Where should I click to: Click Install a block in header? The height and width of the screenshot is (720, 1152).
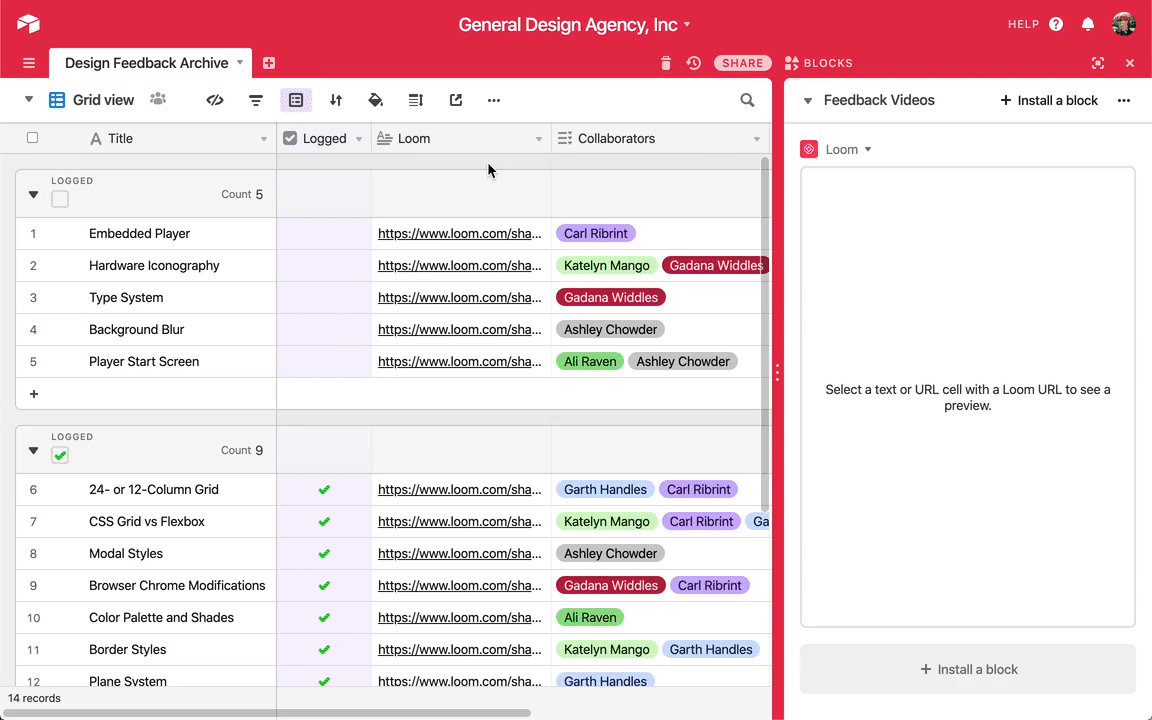[x=1048, y=101]
